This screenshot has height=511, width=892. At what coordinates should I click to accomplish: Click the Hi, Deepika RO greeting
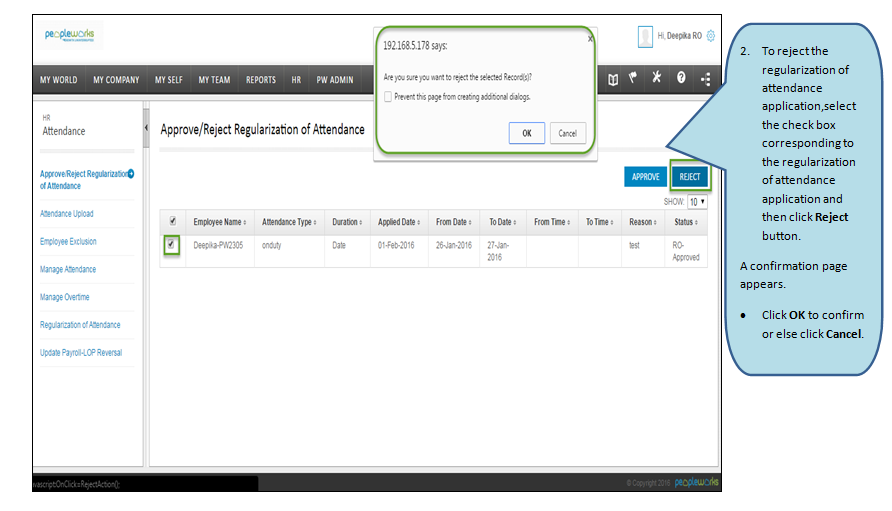click(680, 36)
